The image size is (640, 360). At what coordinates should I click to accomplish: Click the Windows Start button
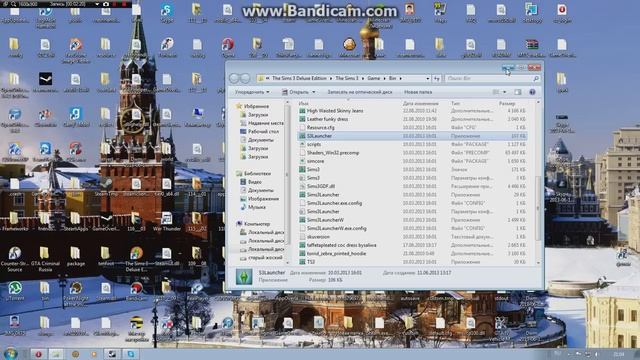[11, 353]
